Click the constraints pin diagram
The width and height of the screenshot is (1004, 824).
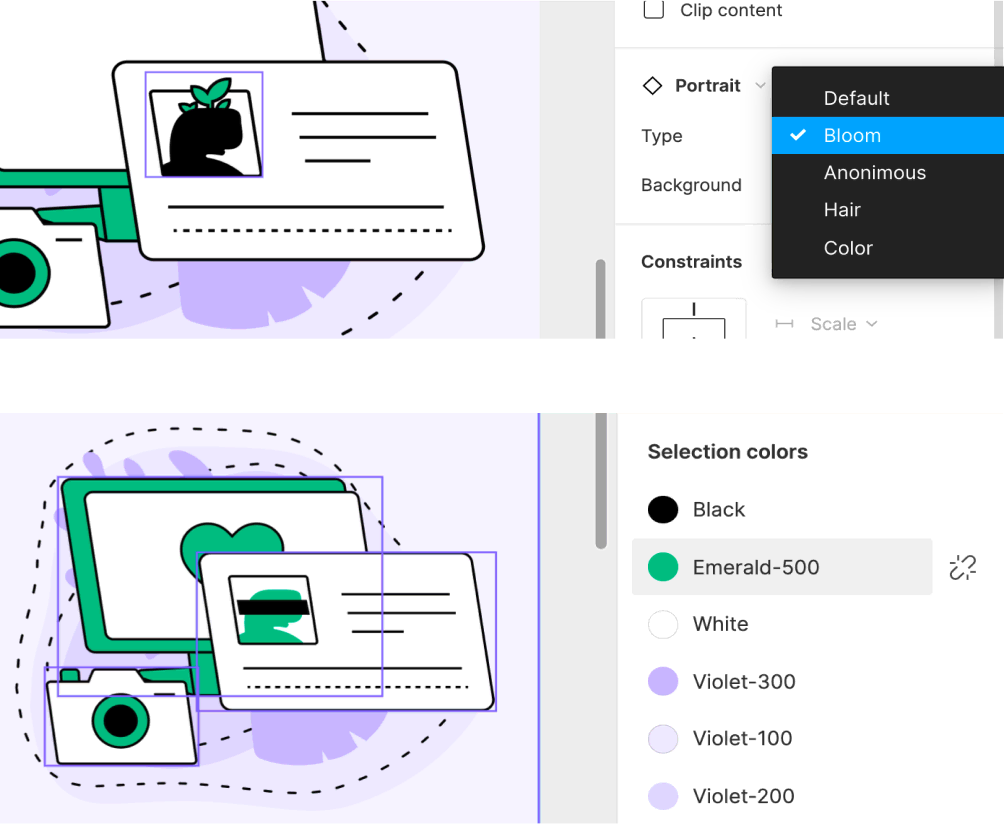coord(694,330)
